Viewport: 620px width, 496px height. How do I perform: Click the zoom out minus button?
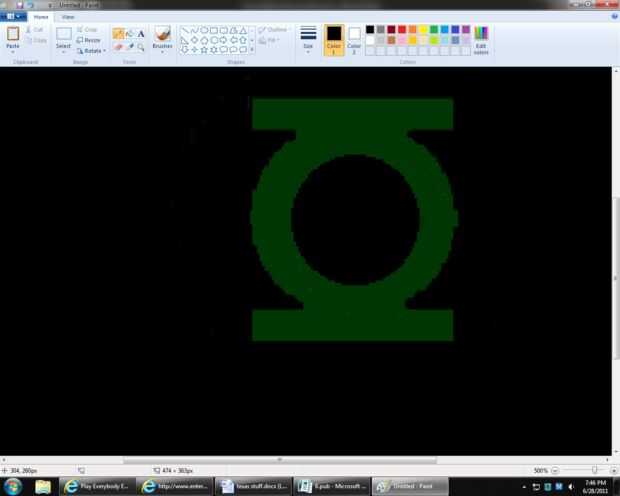click(555, 470)
